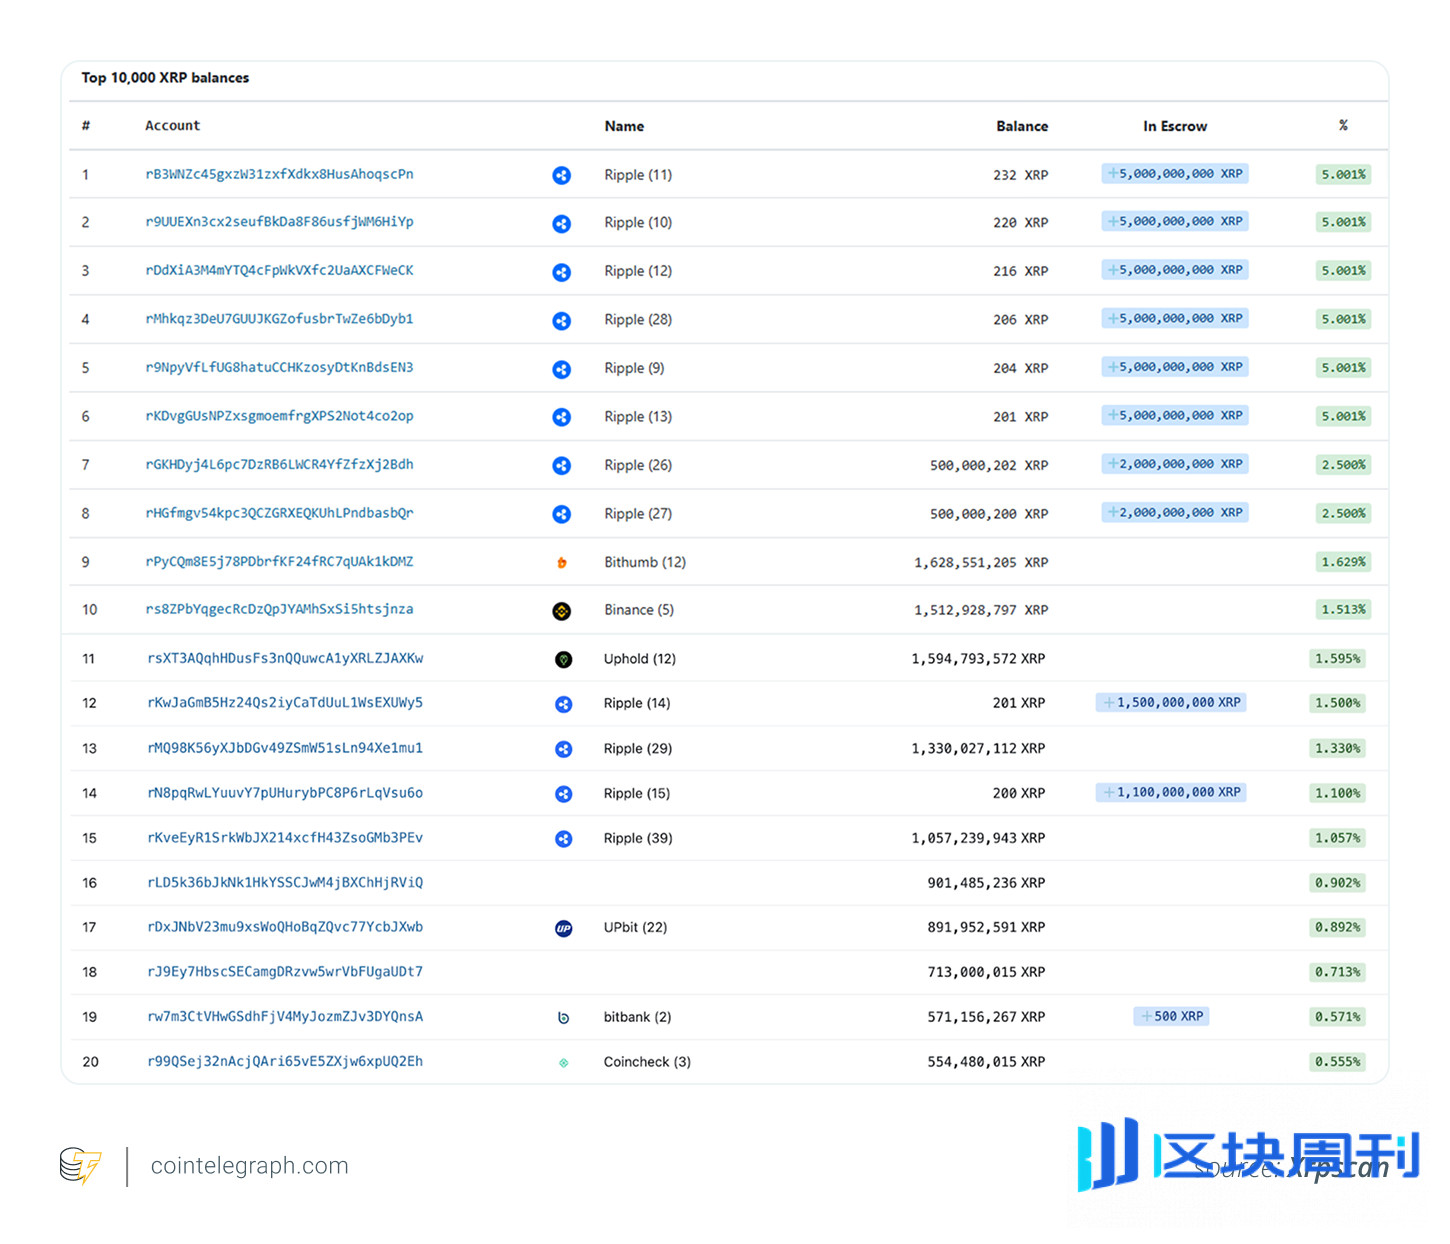
Task: Click the Ripple logo icon beside Ripple (26)
Action: 562,465
